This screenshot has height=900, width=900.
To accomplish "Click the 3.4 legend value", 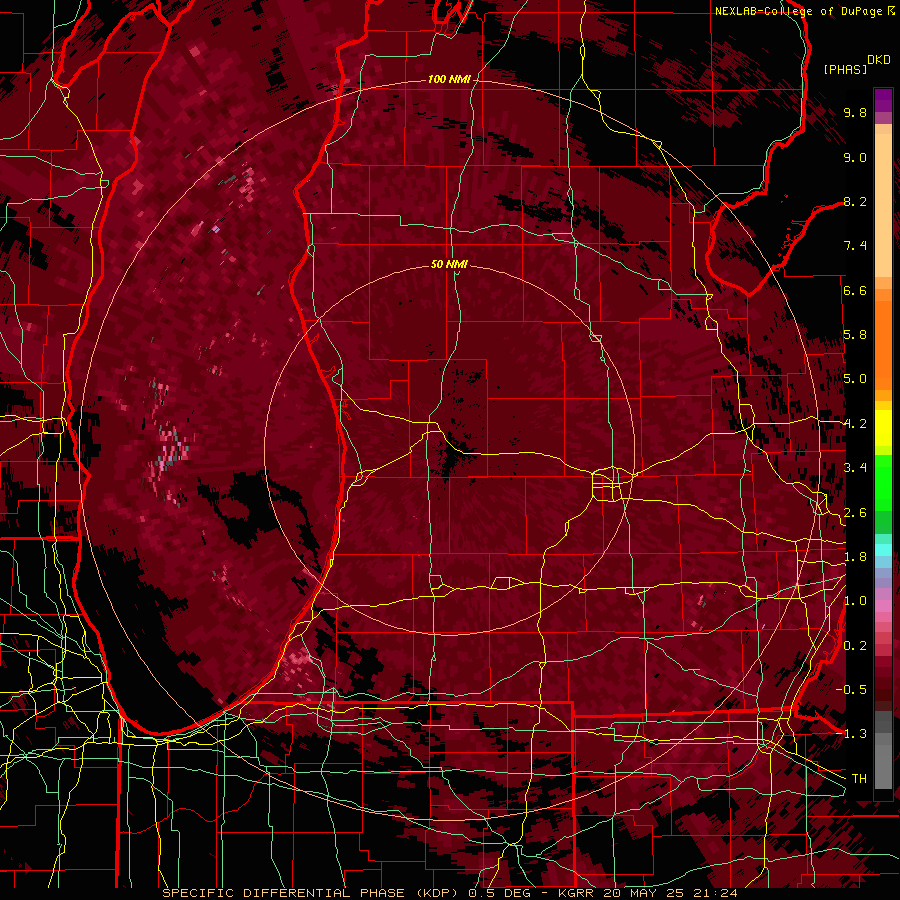I will click(x=855, y=468).
